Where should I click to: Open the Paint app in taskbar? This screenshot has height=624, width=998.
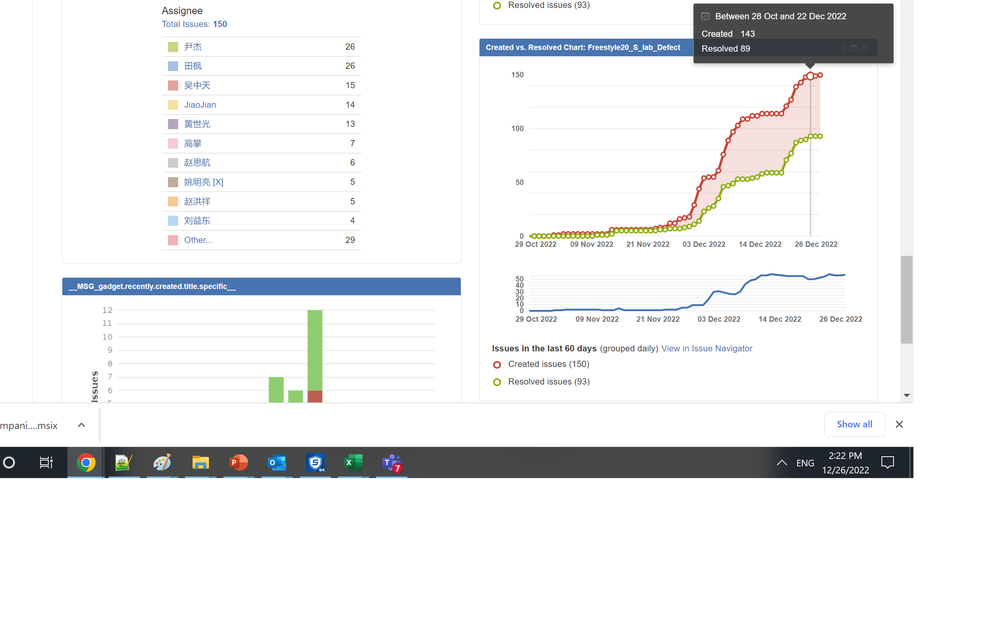point(162,463)
